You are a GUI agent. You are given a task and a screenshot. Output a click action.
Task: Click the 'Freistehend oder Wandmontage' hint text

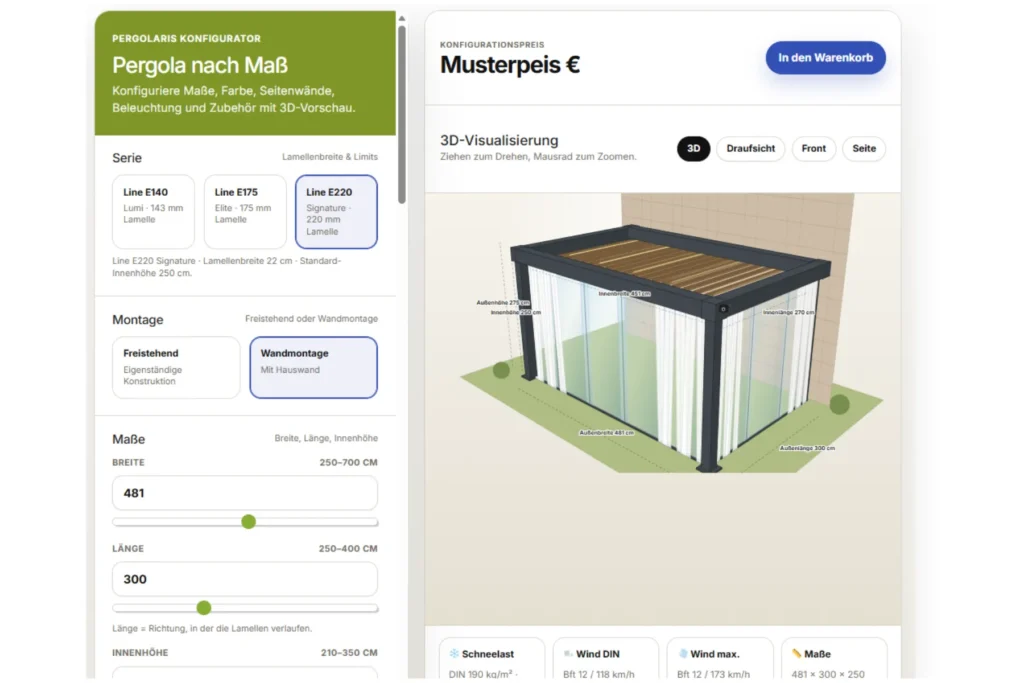click(312, 319)
